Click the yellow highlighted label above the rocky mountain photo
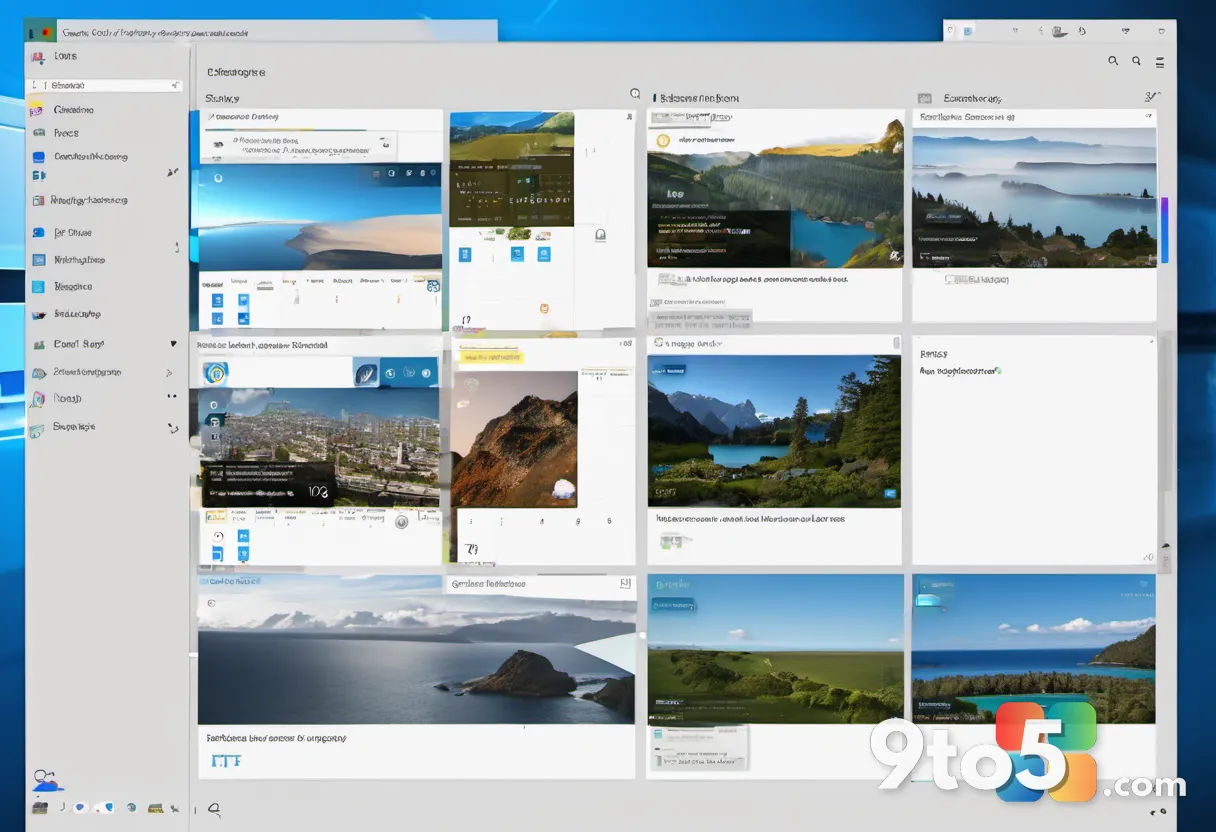Viewport: 1216px width, 832px height. pos(490,356)
